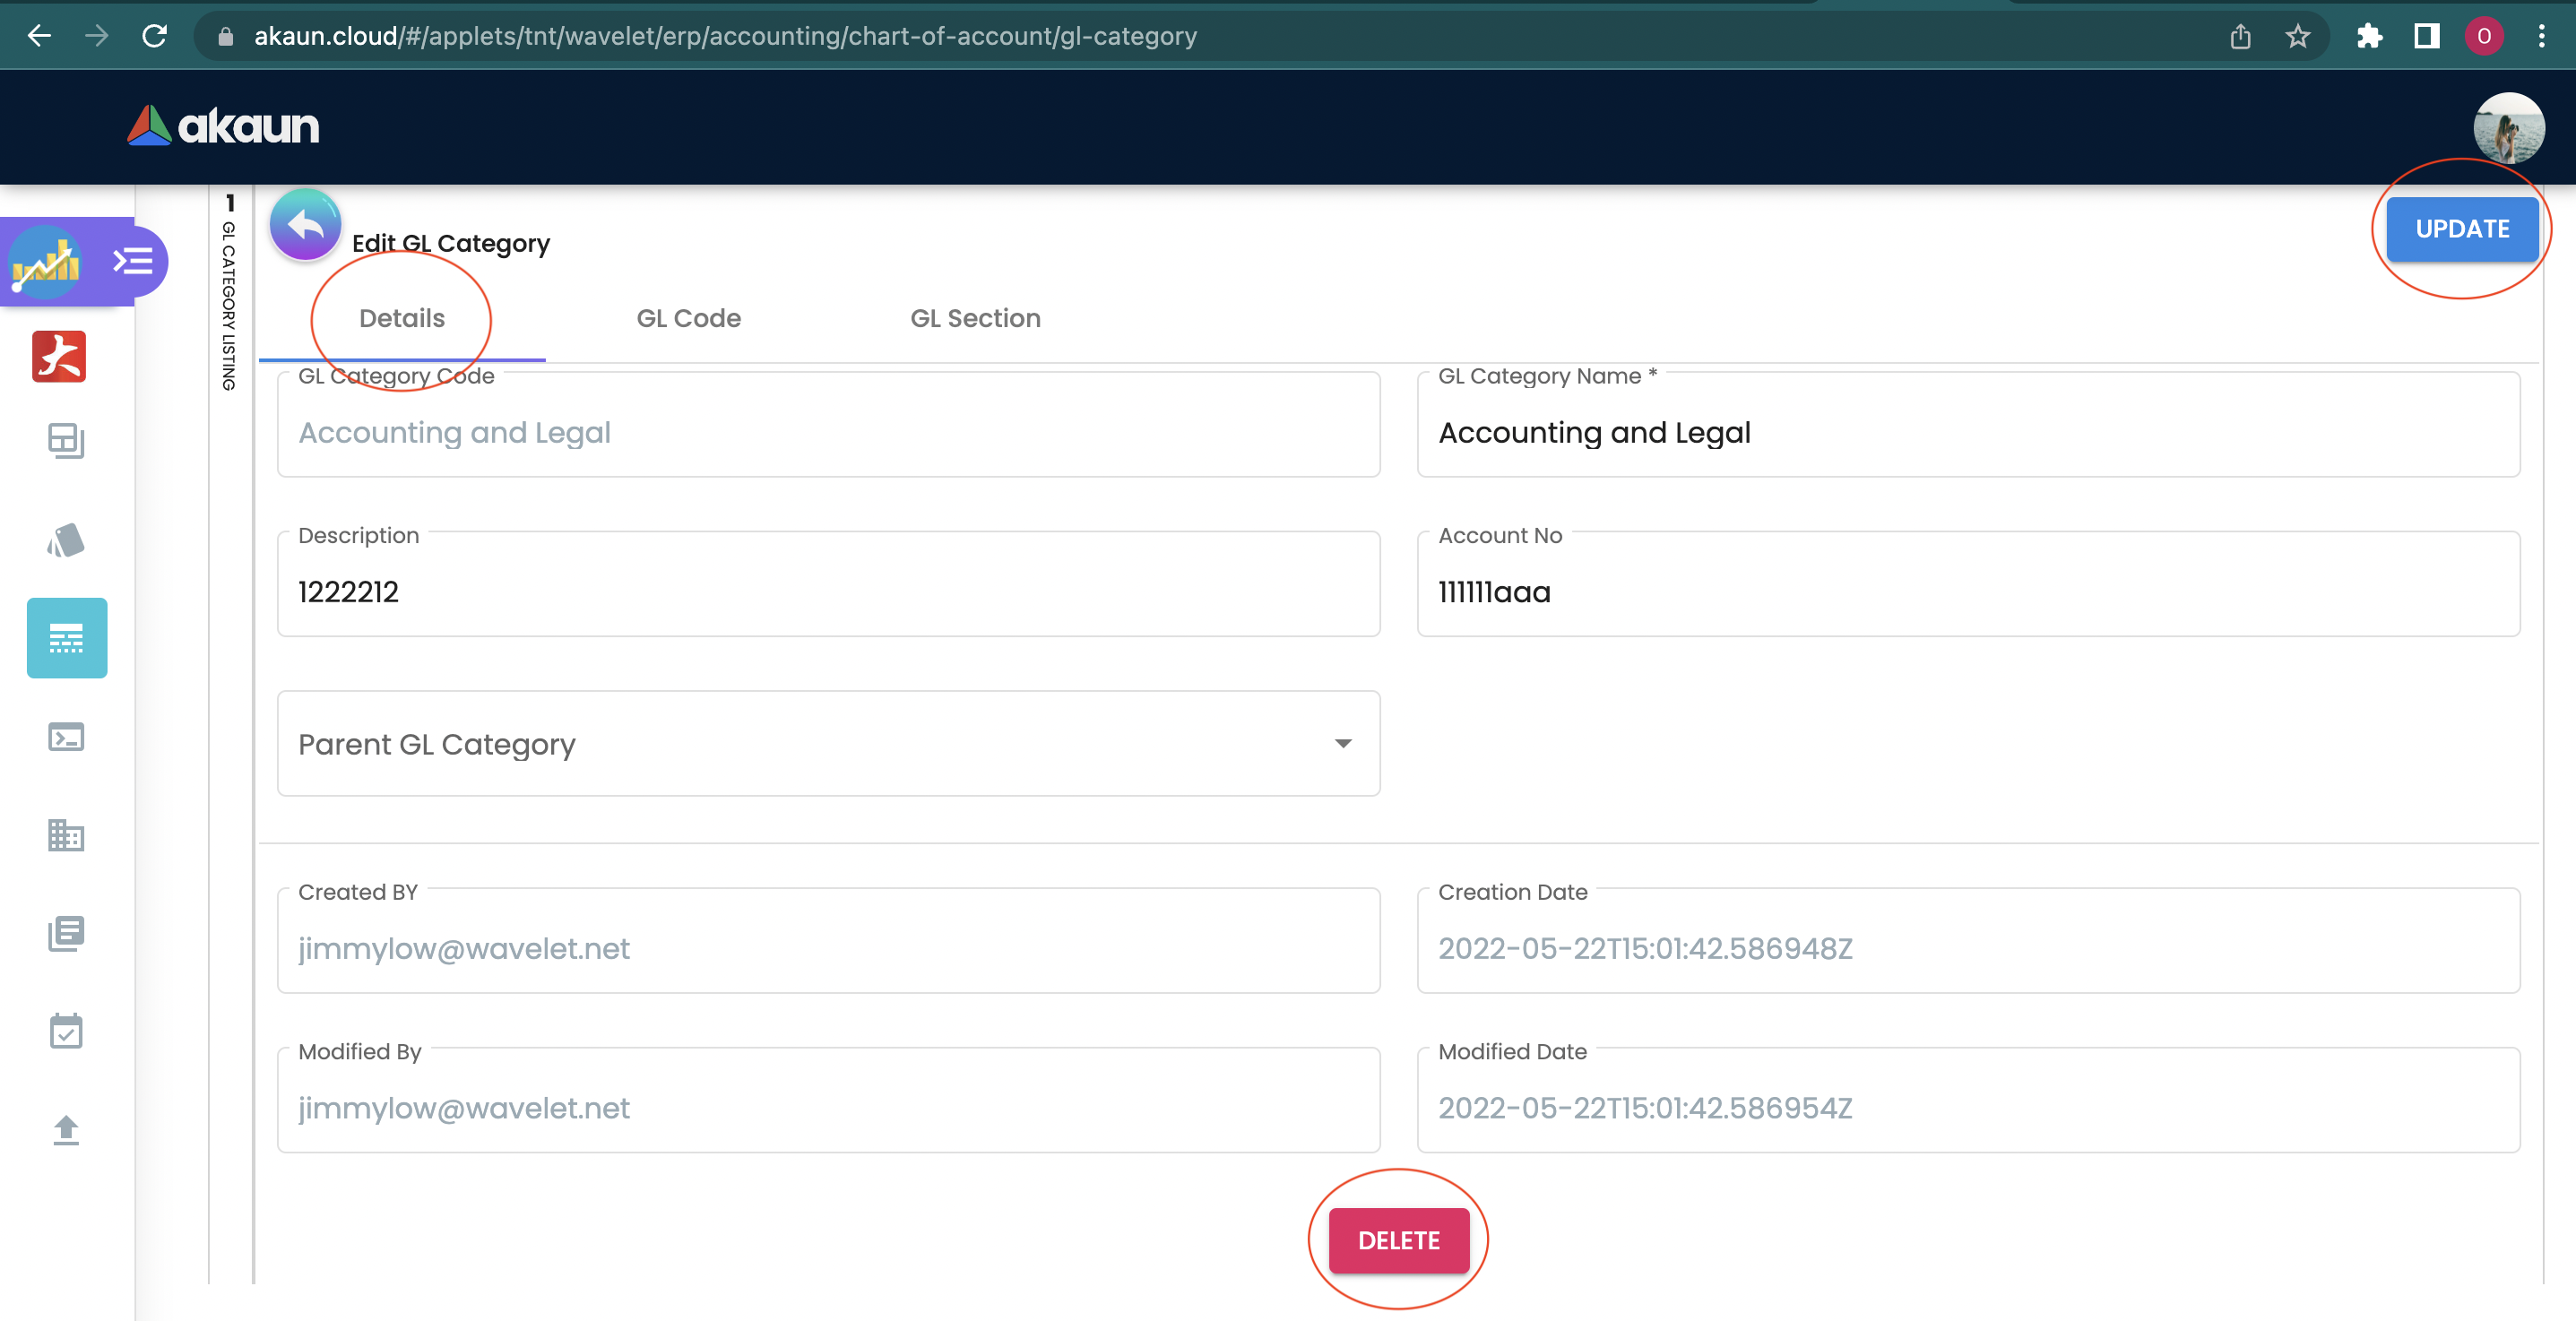Open the red PDF-style applet icon
Screen dimensions: 2576x1321
(59, 357)
